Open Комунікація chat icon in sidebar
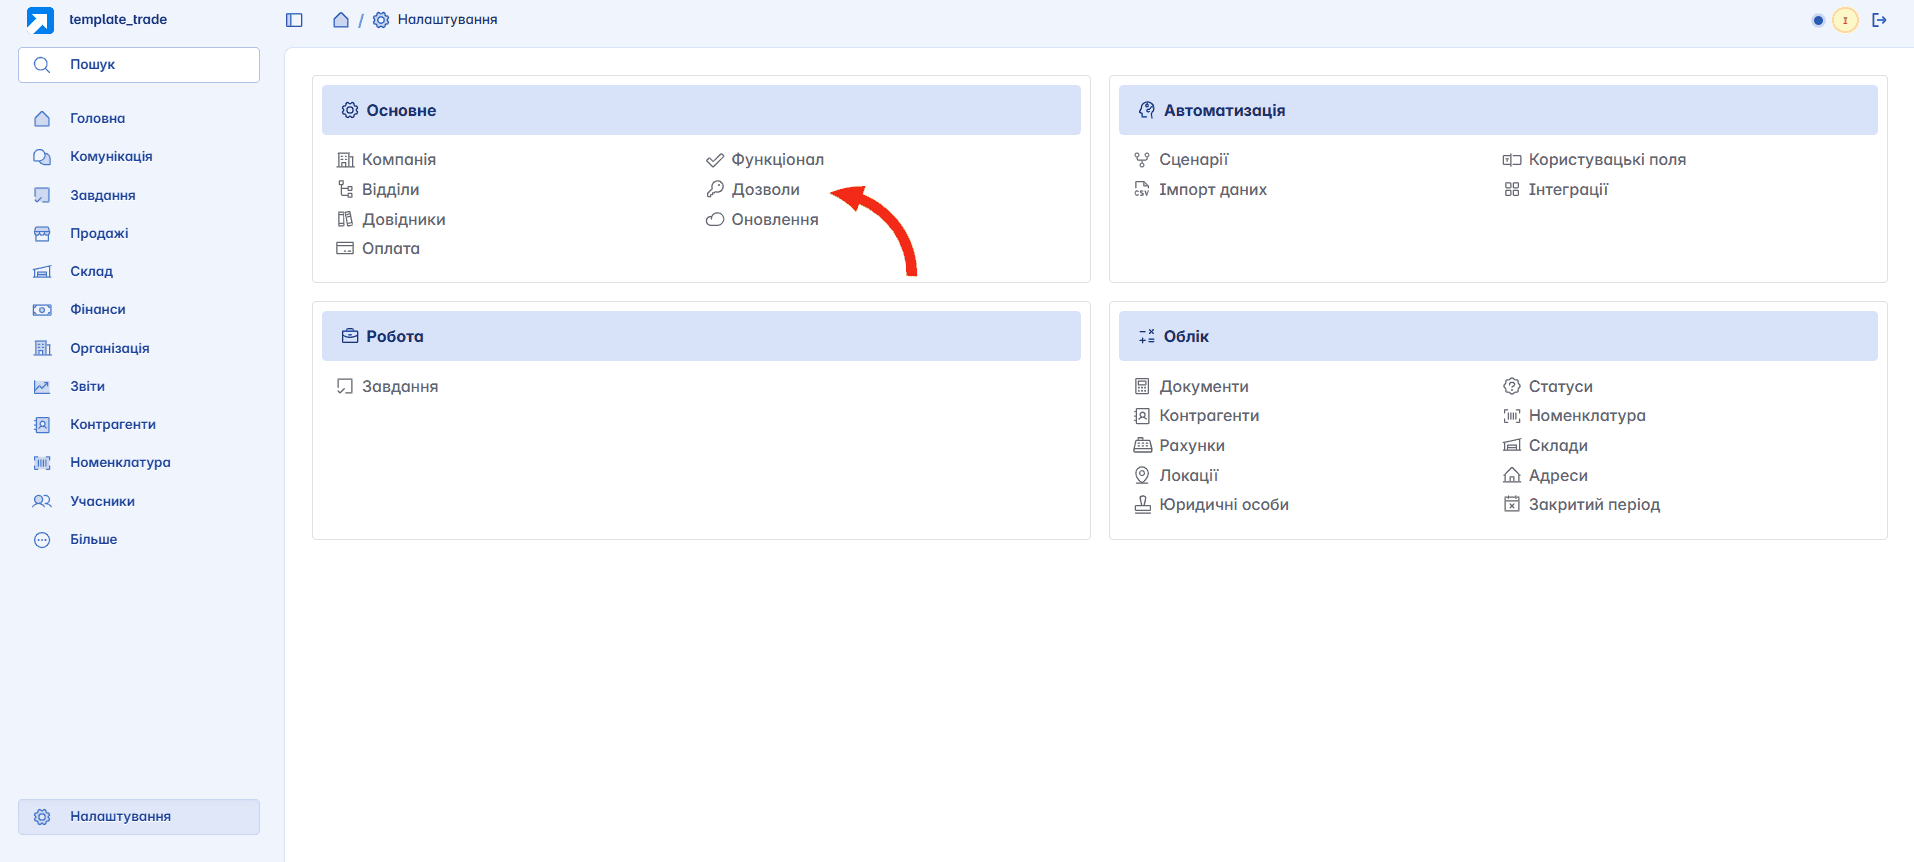The width and height of the screenshot is (1914, 862). click(x=42, y=157)
